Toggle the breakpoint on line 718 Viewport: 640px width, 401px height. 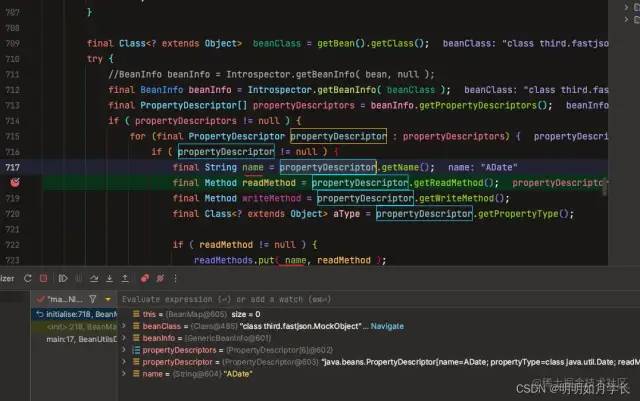[x=15, y=183]
